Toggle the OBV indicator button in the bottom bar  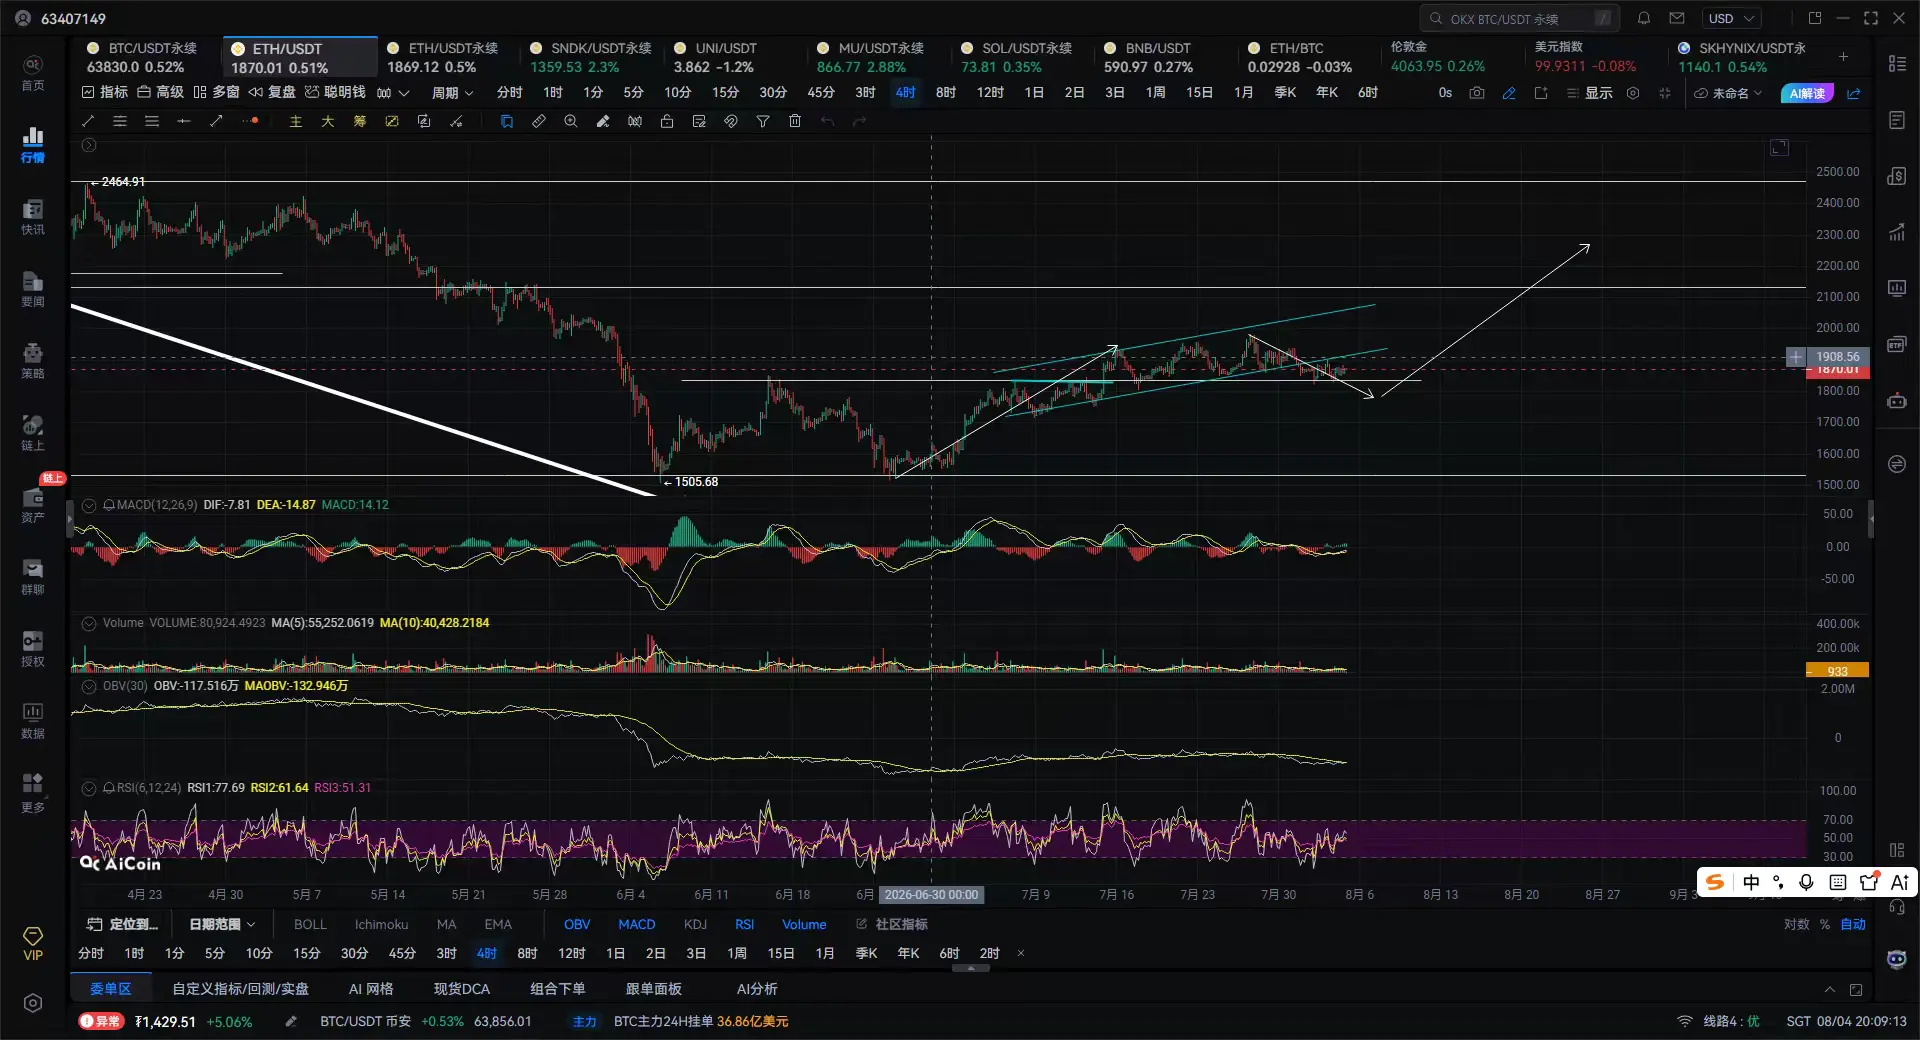pos(577,924)
